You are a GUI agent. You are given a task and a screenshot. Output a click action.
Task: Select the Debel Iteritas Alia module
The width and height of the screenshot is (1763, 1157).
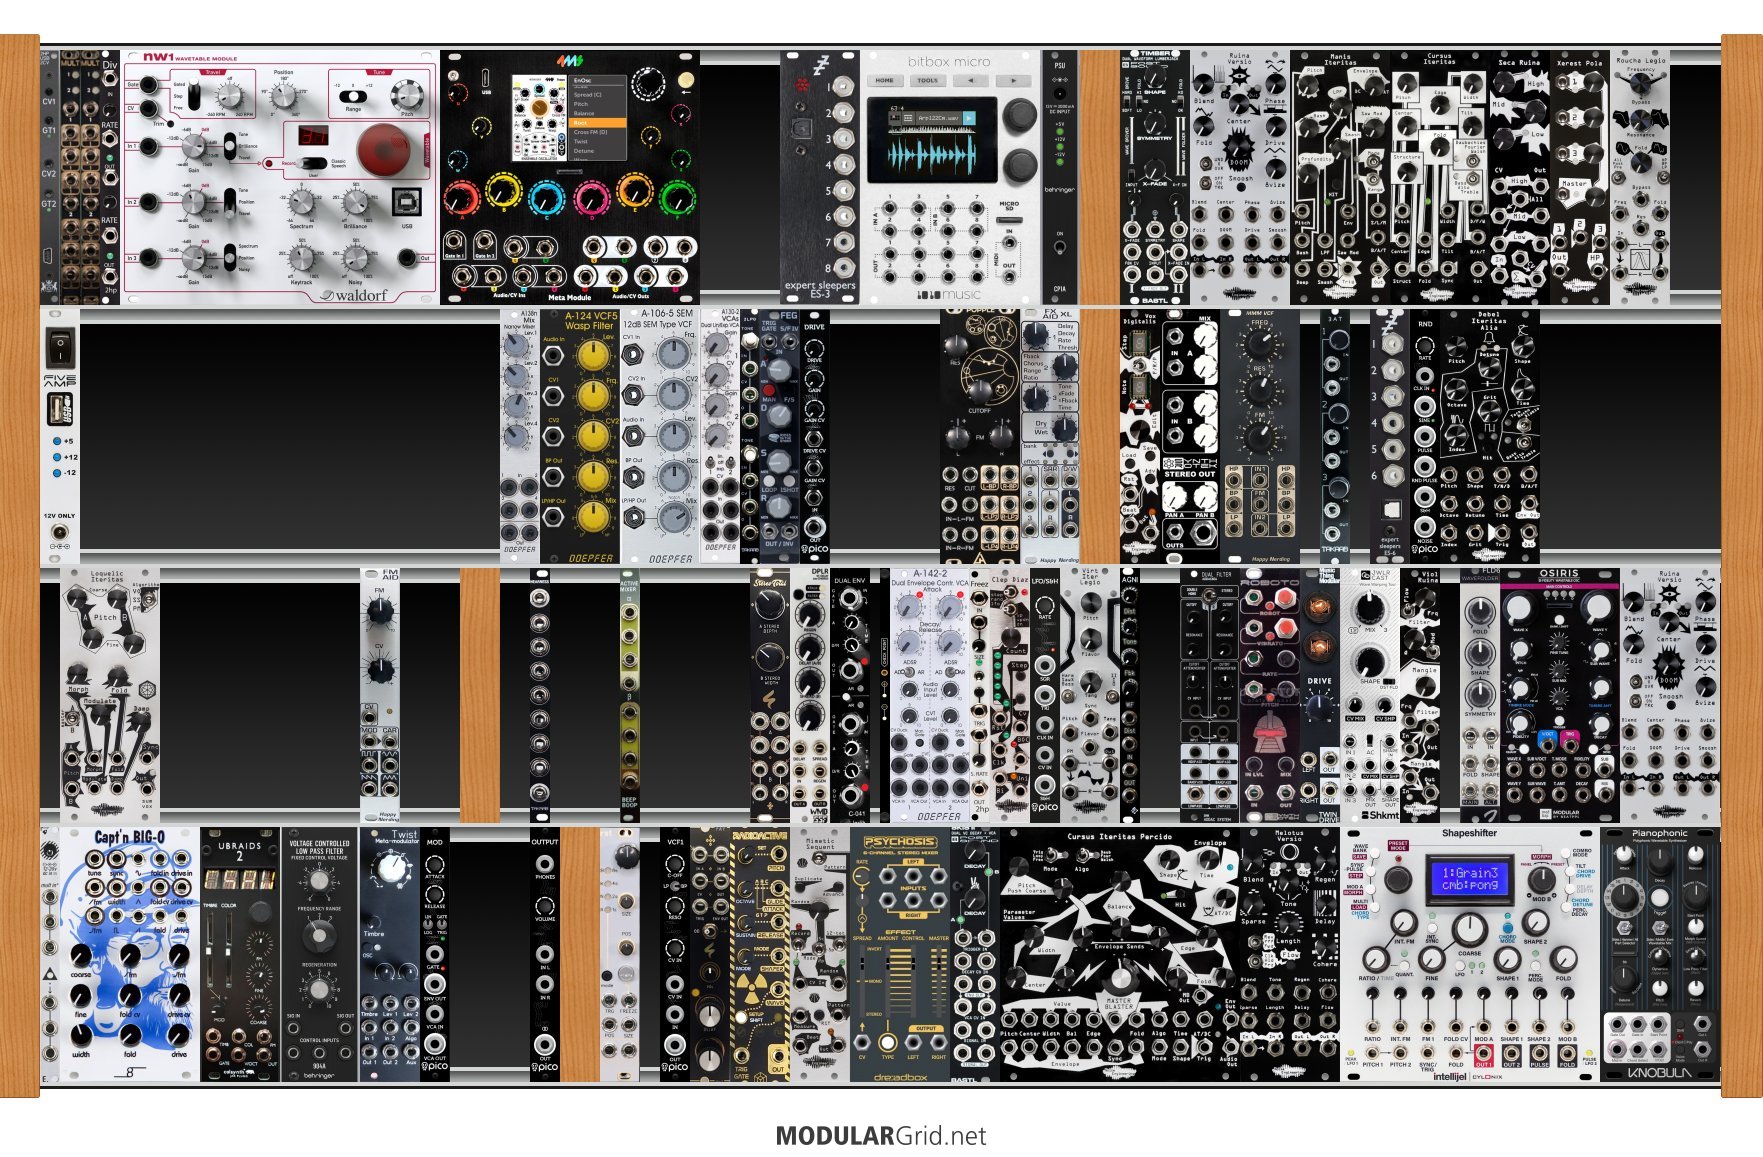point(1490,436)
